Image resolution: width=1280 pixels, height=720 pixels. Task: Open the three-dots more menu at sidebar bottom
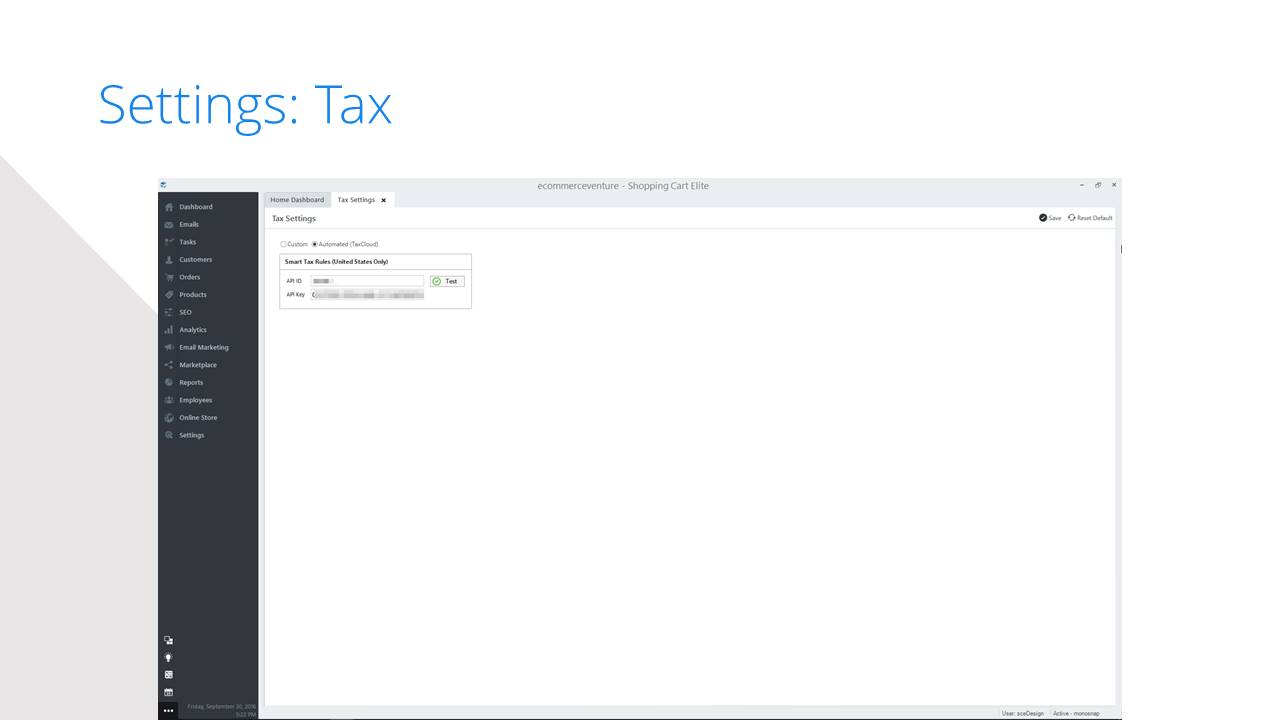(x=168, y=711)
